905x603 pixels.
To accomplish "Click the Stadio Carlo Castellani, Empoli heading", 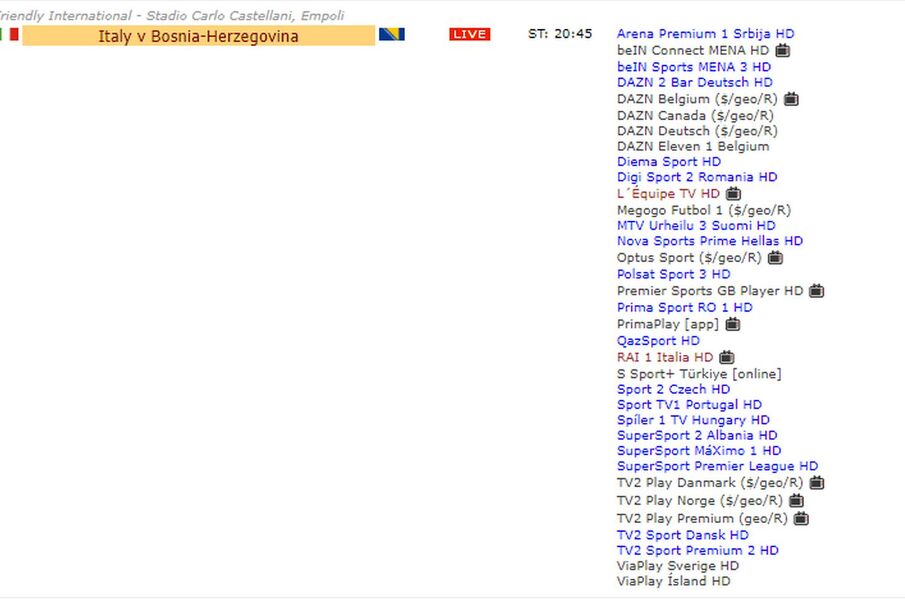I will tap(245, 16).
